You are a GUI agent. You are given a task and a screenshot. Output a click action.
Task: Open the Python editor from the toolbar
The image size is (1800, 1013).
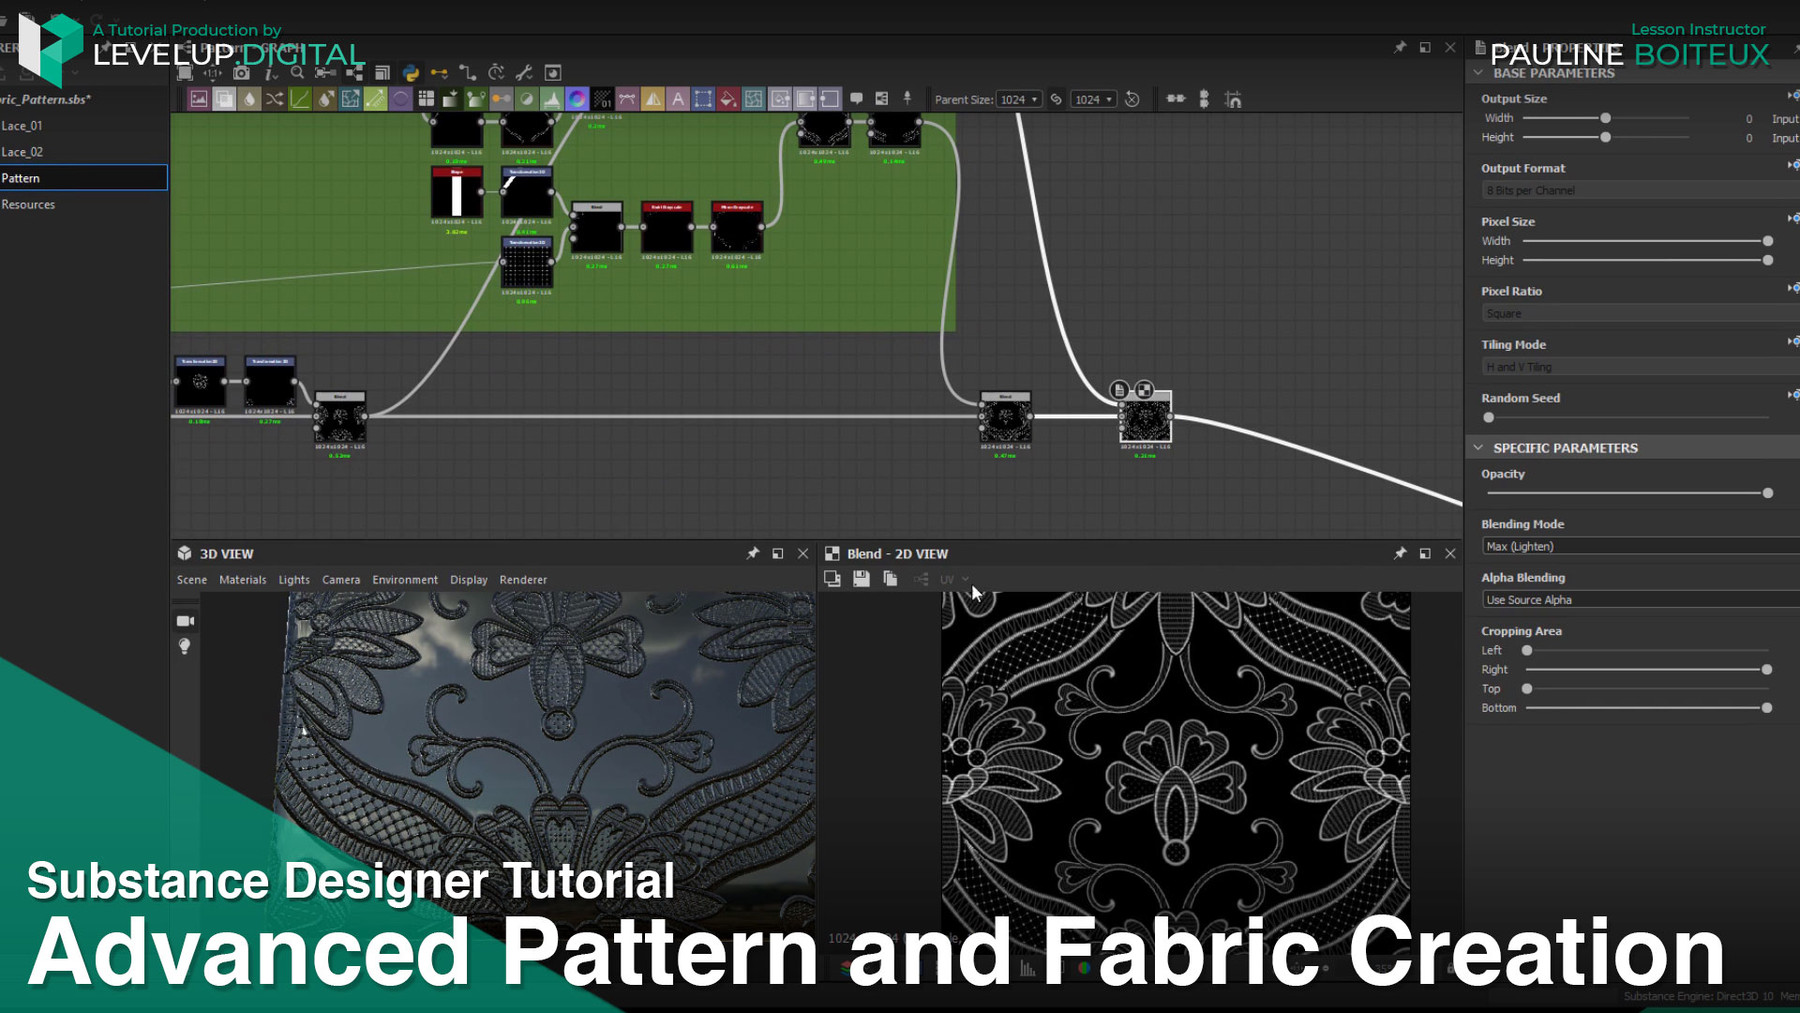click(x=412, y=72)
